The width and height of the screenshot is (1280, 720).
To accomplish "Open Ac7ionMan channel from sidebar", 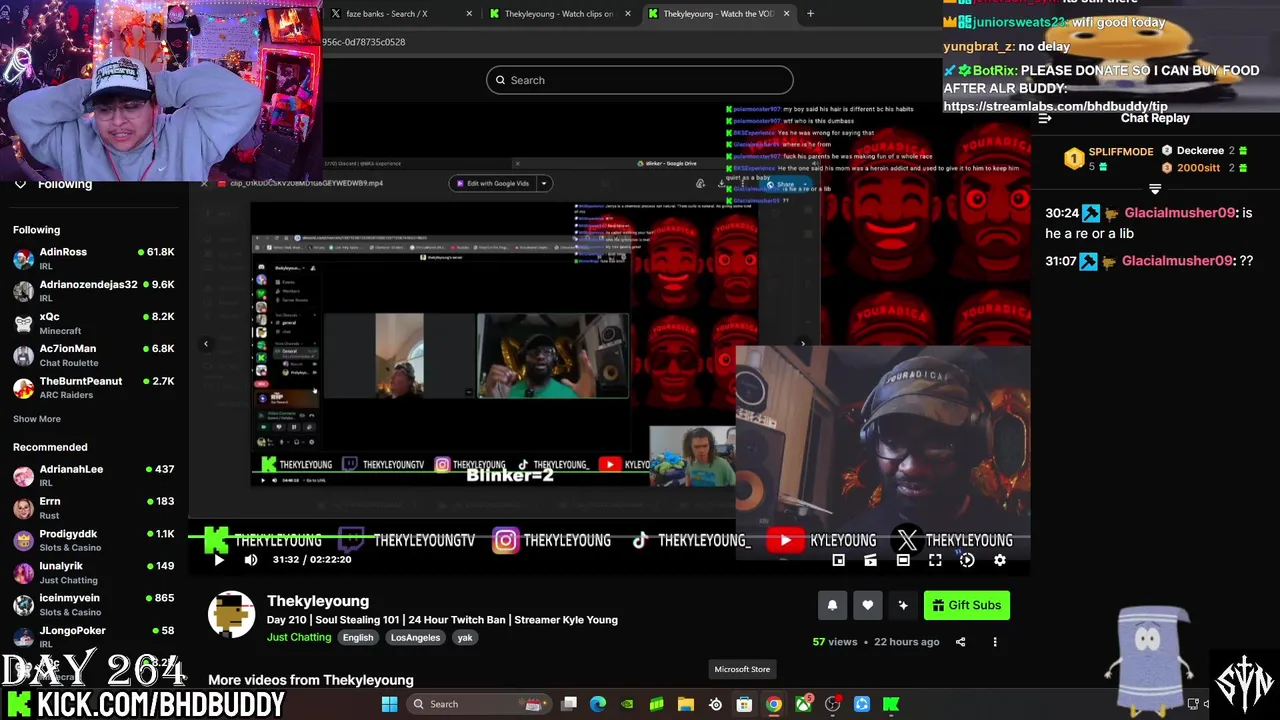I will 94,354.
